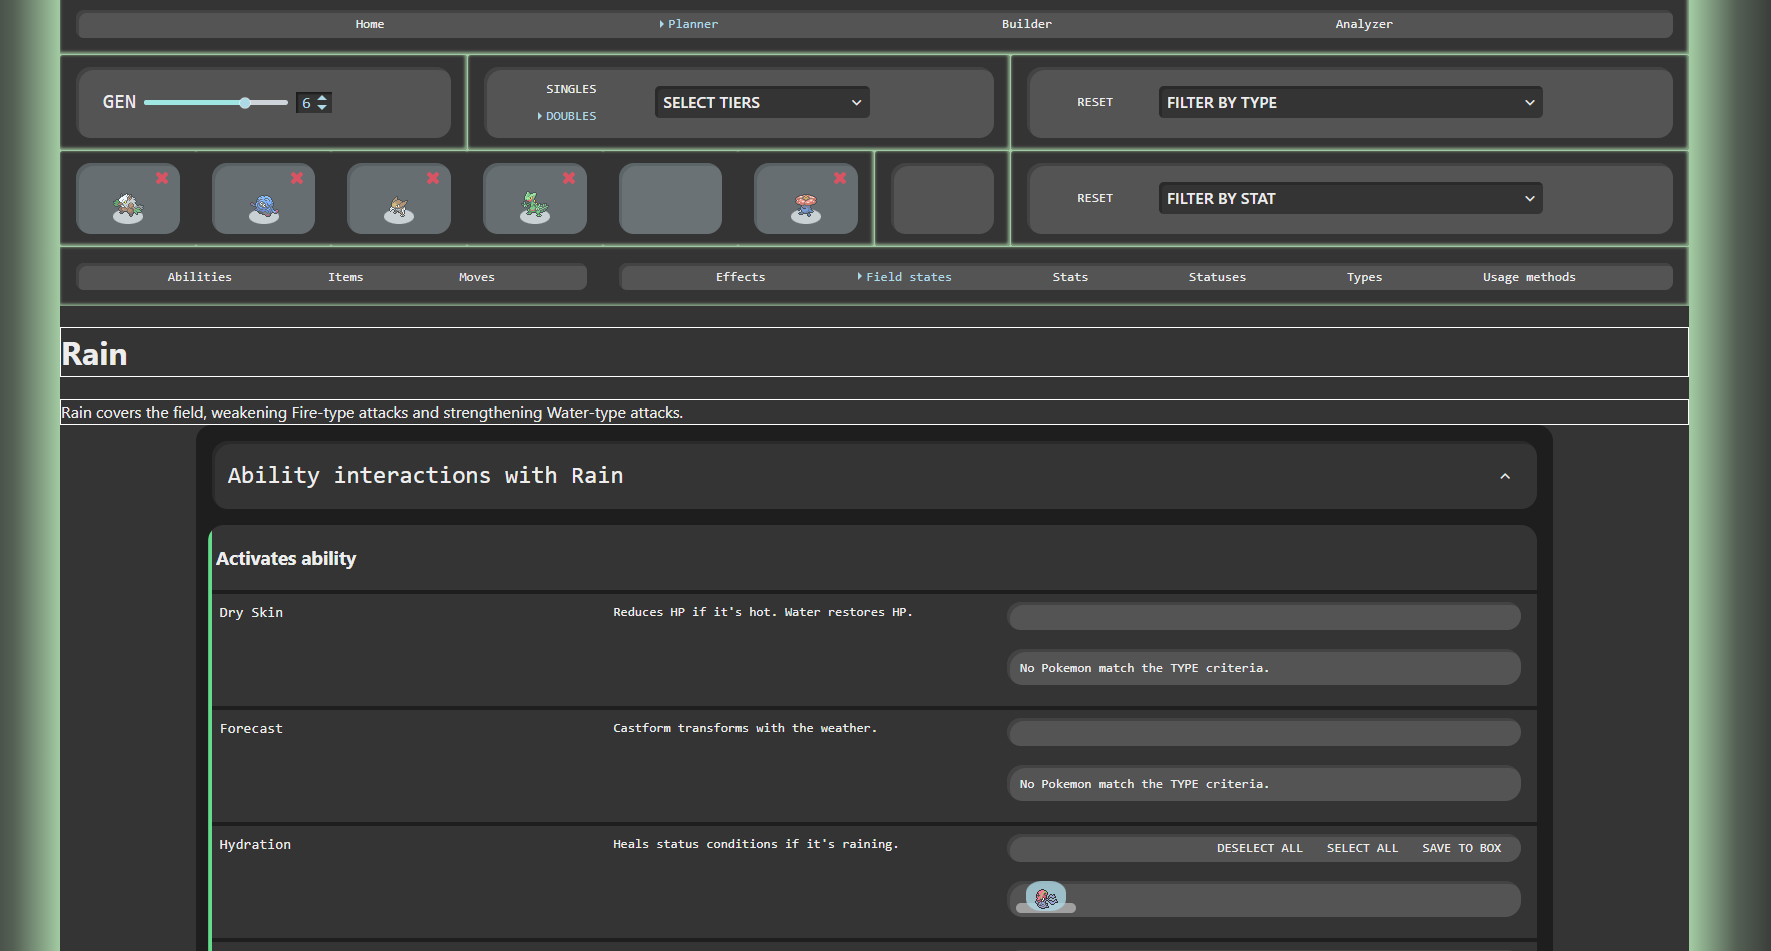Click Save to Box in Hydration row
This screenshot has width=1771, height=951.
[x=1462, y=848]
